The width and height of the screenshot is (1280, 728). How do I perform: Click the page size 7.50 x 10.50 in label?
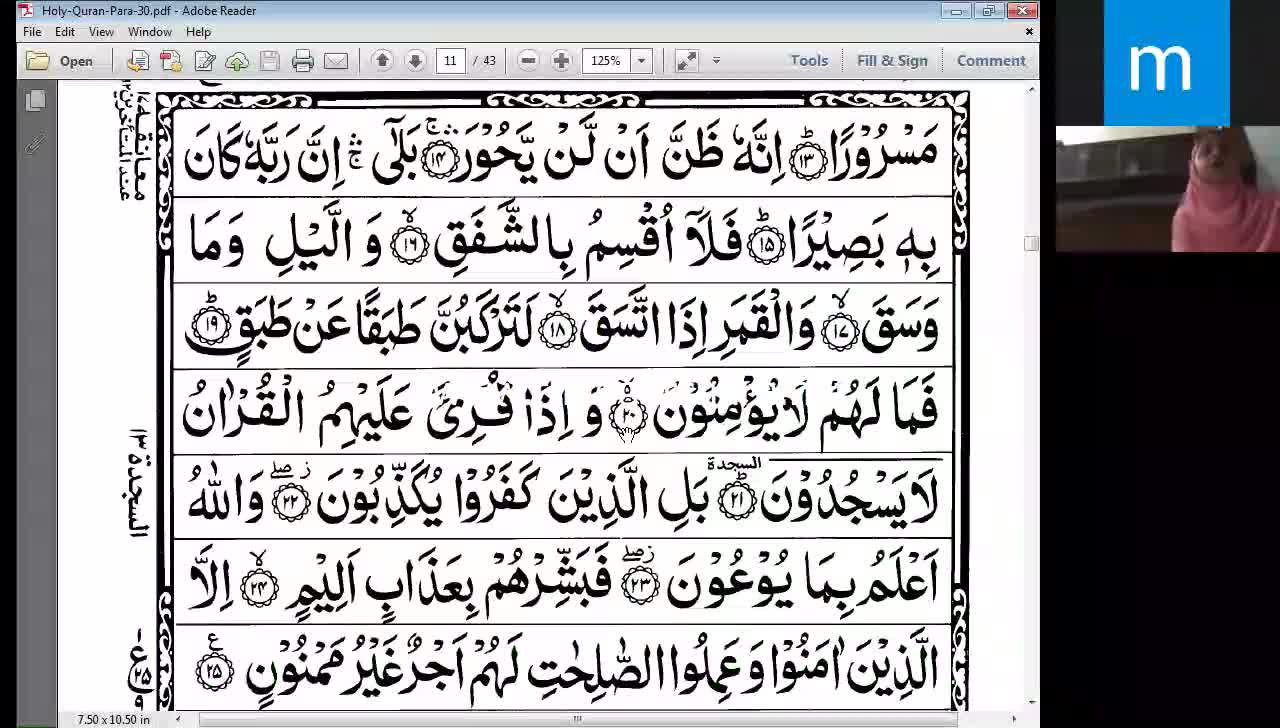[114, 719]
